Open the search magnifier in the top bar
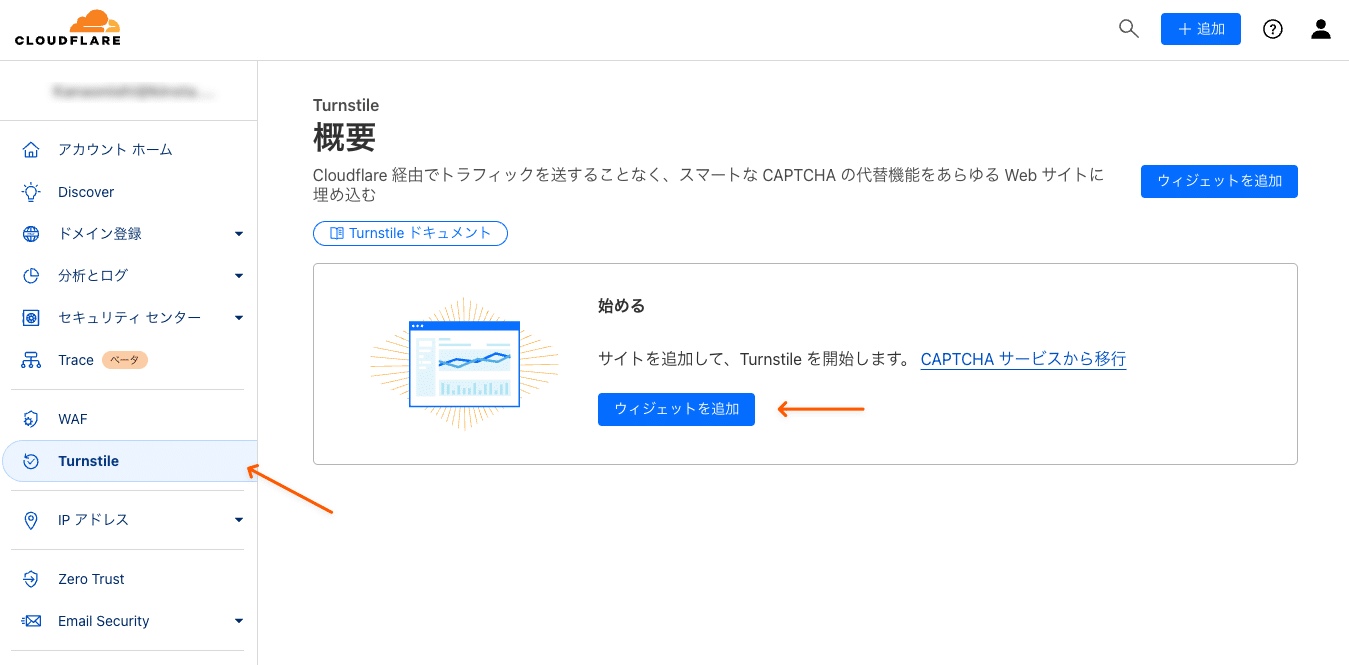Viewport: 1349px width, 665px height. (1128, 29)
